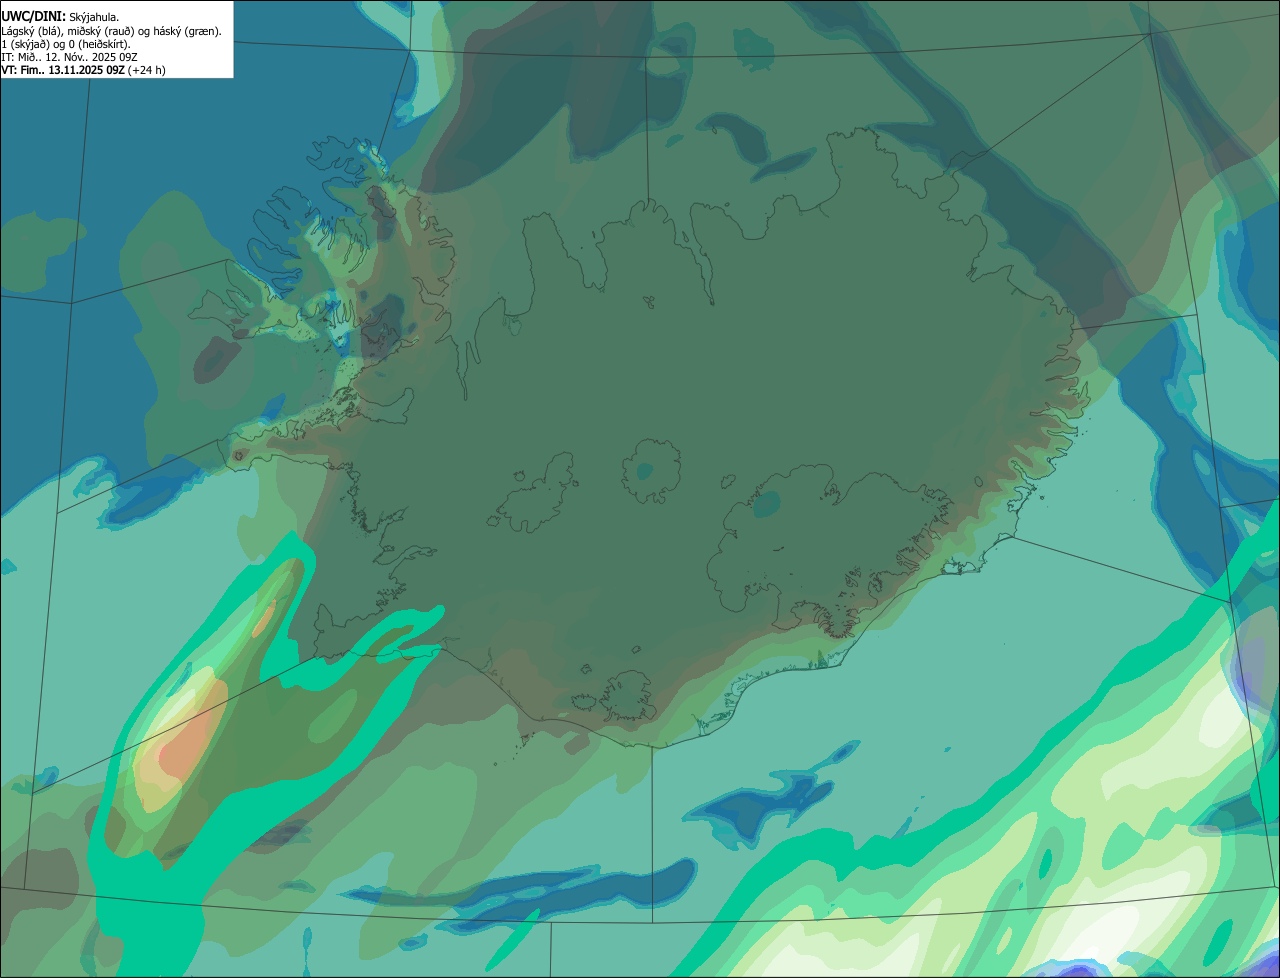Image resolution: width=1280 pixels, height=978 pixels.
Task: Click the "0 (heiðskírt)." legend text
Action: (x=99, y=44)
